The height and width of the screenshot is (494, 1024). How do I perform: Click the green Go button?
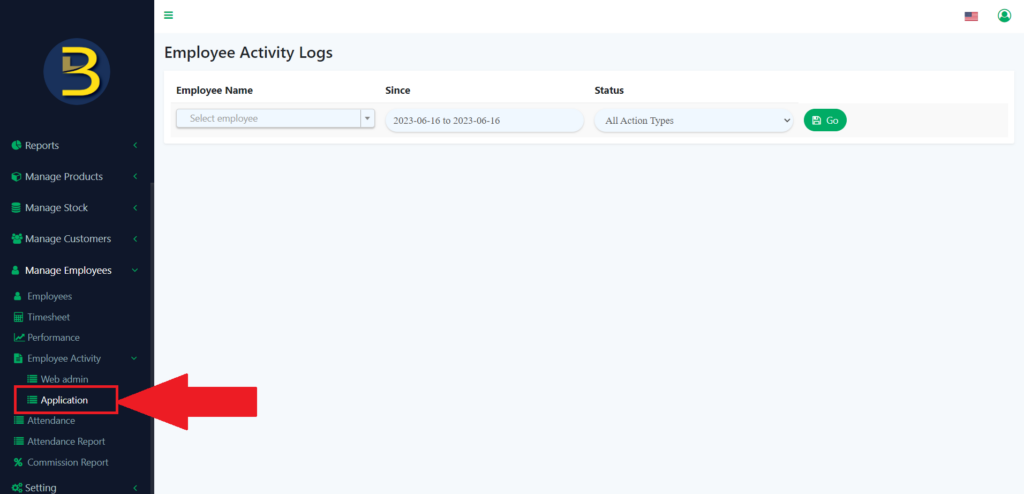[825, 120]
